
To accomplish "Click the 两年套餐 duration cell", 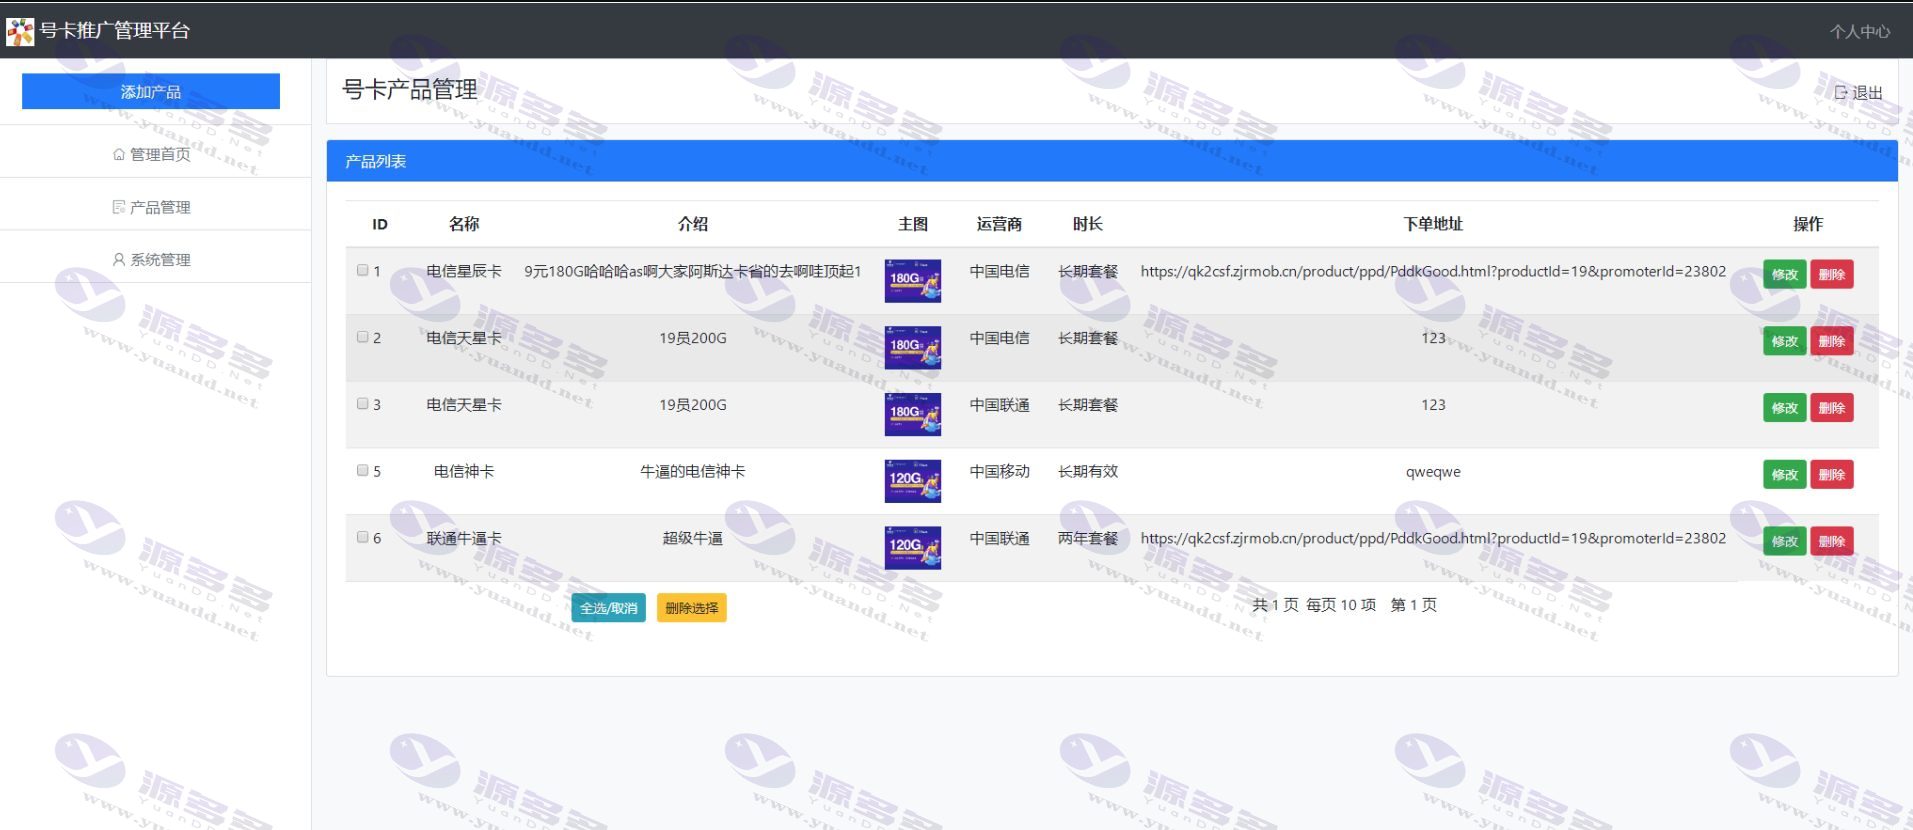I will [x=1088, y=538].
